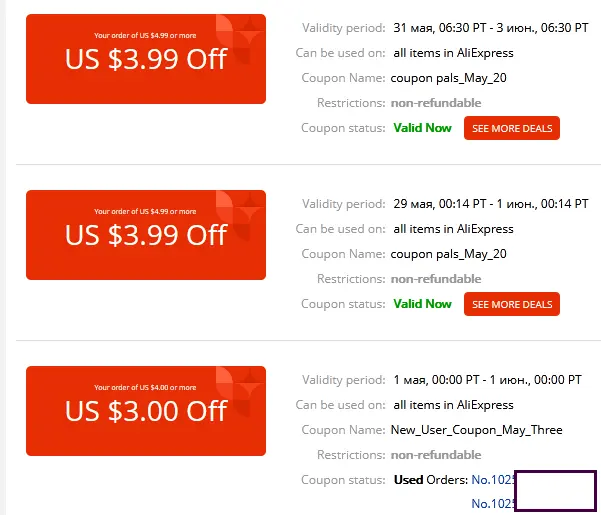Open the first used order number link
Viewport: 601px width, 515px height.
pos(493,480)
